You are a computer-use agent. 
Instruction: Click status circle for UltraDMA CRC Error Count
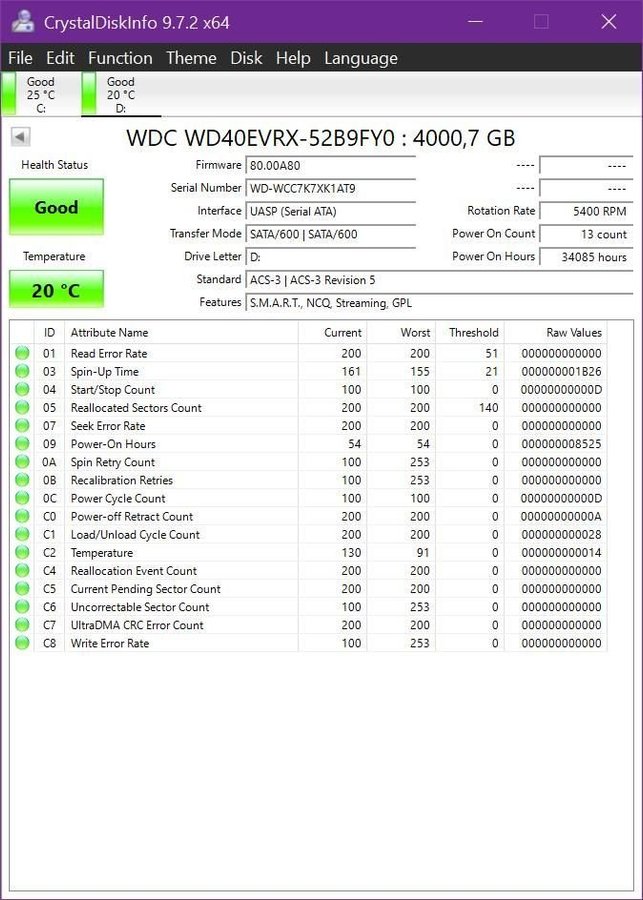click(22, 625)
